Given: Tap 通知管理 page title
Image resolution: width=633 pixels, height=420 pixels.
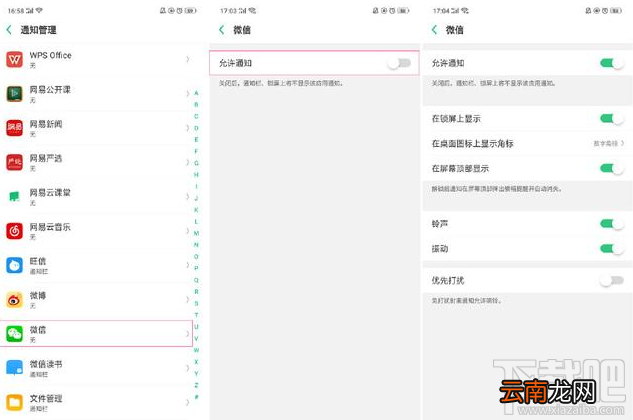Looking at the screenshot, I should [38, 29].
